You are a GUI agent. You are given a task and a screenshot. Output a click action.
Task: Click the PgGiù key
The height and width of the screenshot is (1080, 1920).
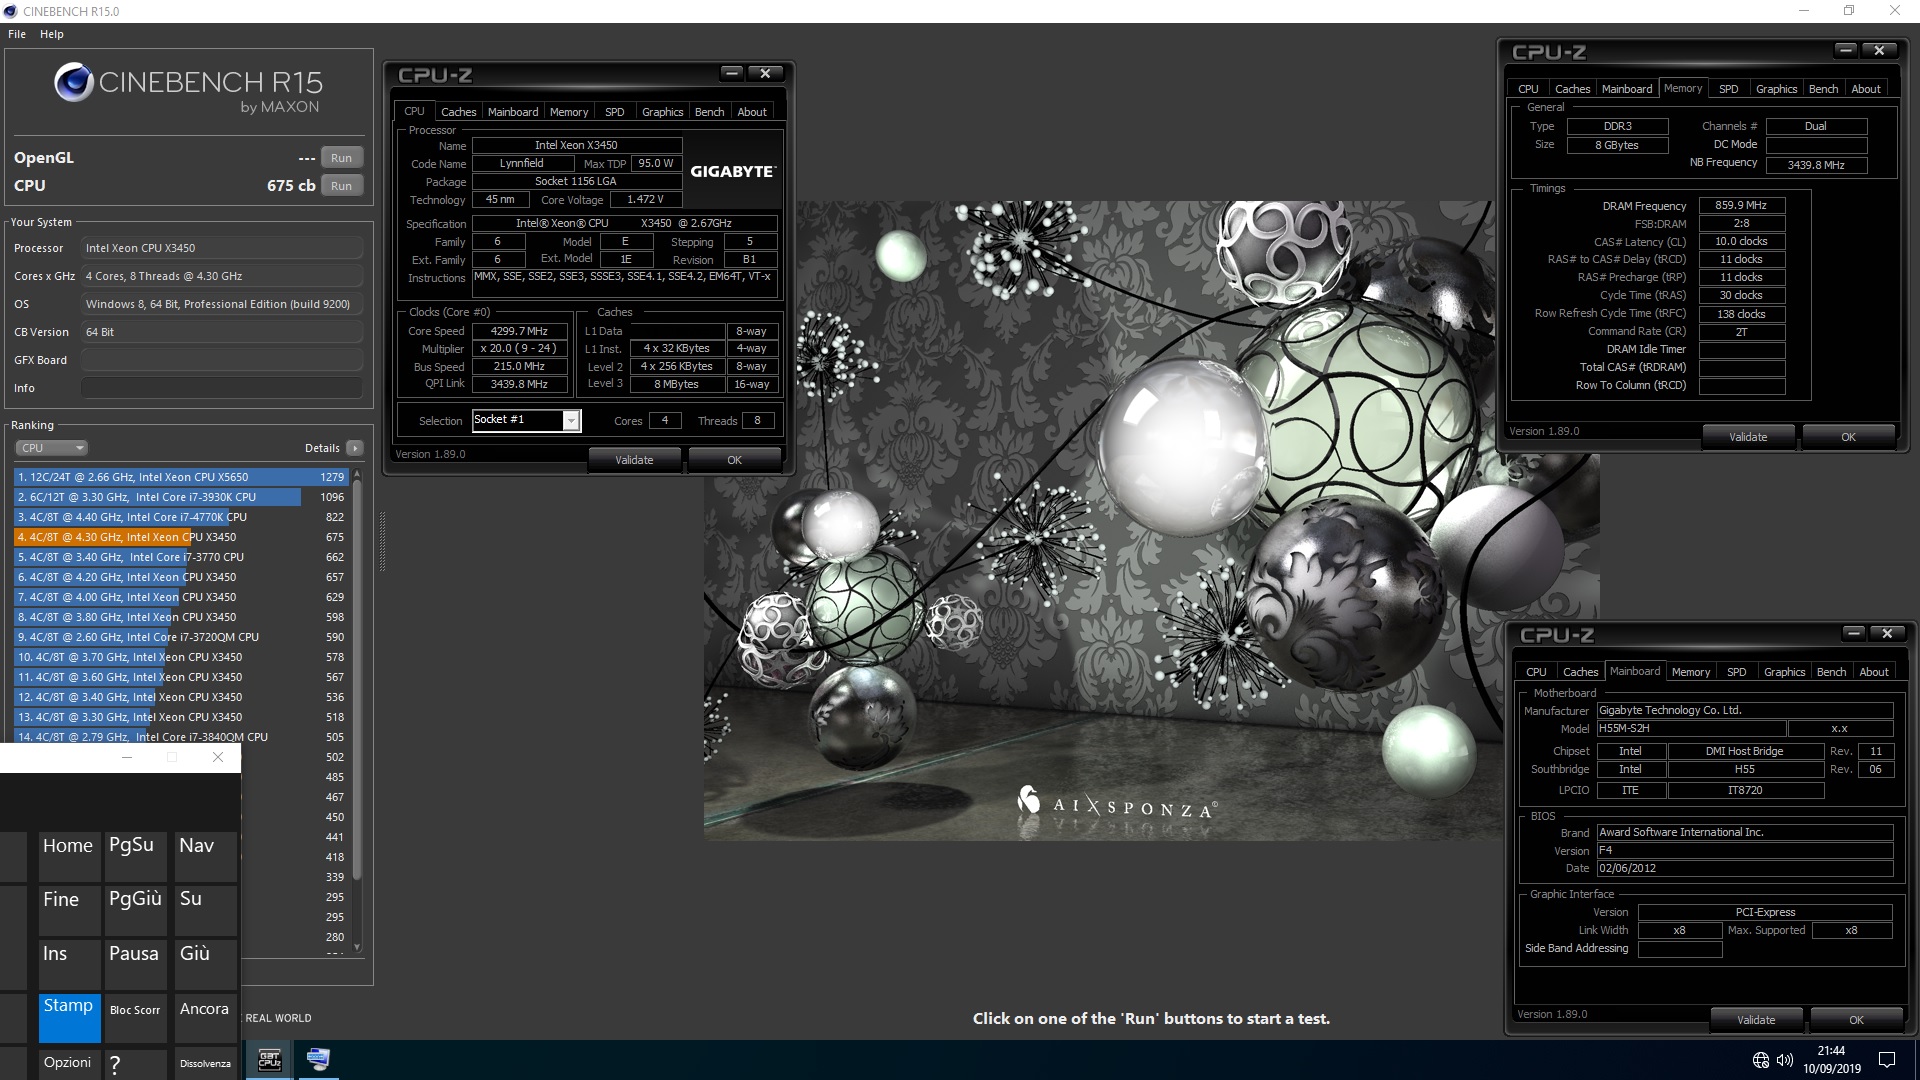coord(136,910)
